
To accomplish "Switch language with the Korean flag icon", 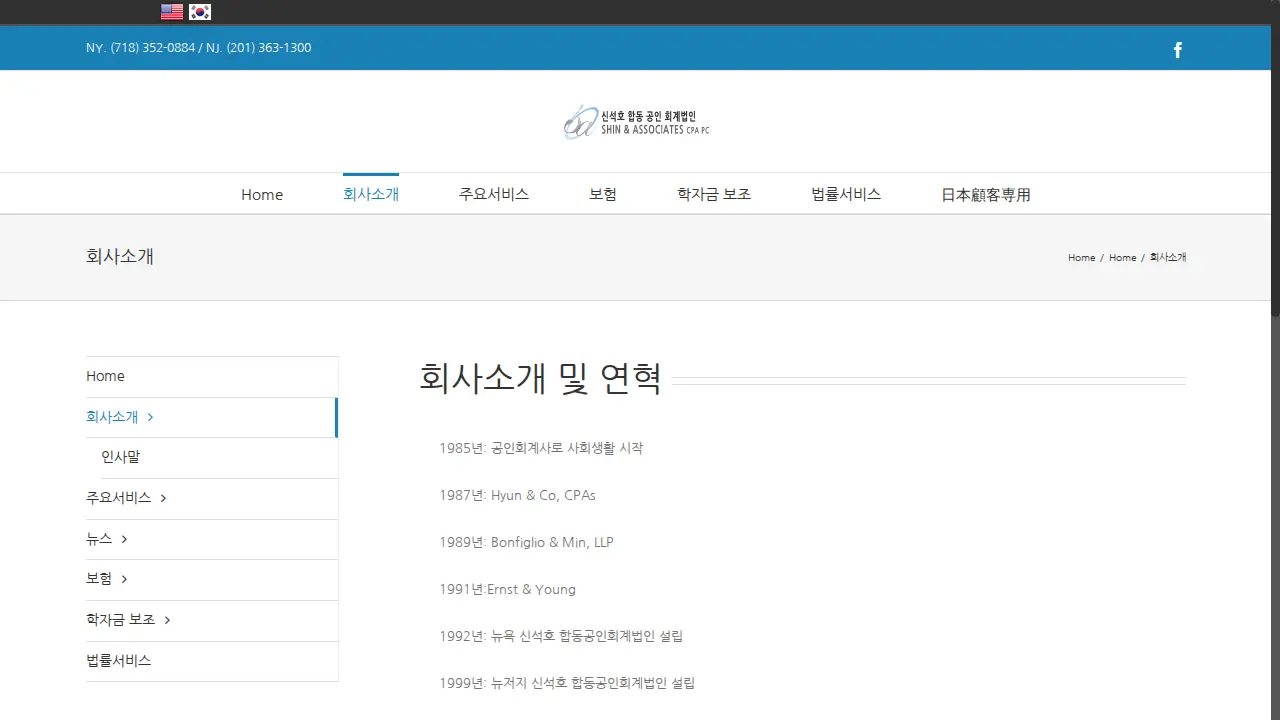I will click(200, 12).
